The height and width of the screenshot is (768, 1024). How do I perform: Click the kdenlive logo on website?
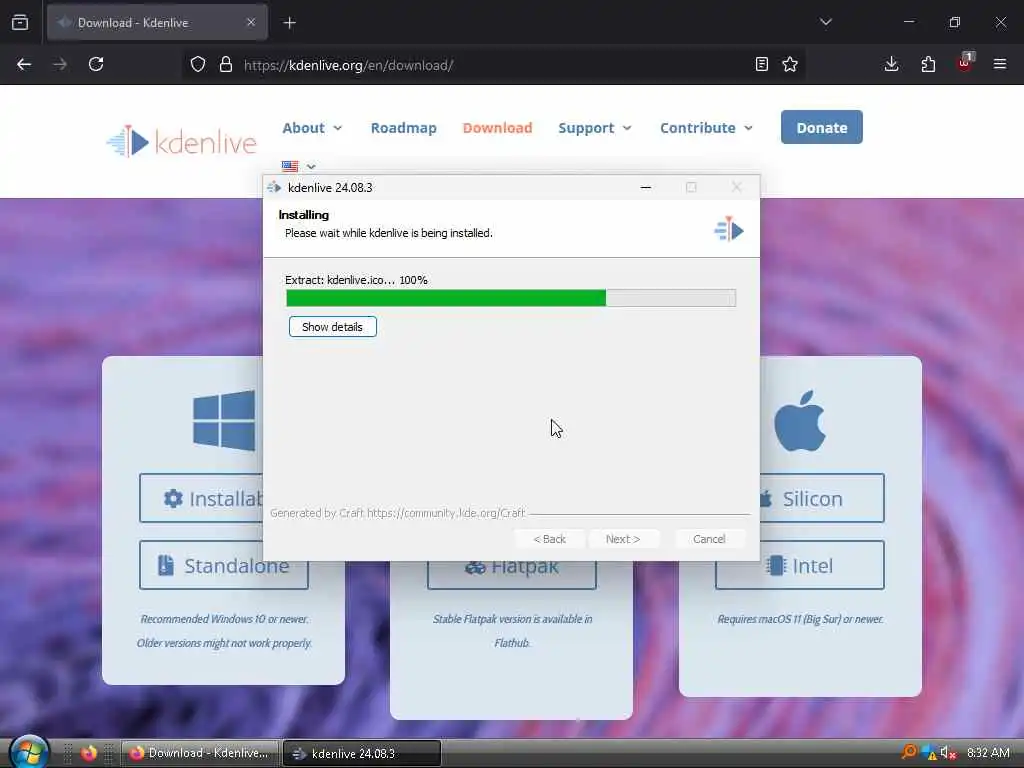[x=182, y=141]
